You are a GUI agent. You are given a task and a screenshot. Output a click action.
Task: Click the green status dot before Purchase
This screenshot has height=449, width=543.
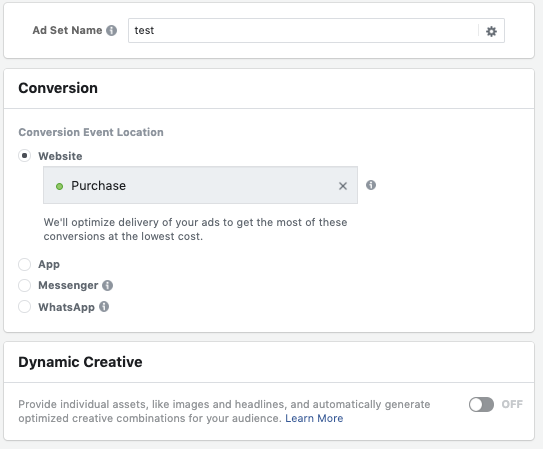tap(60, 187)
